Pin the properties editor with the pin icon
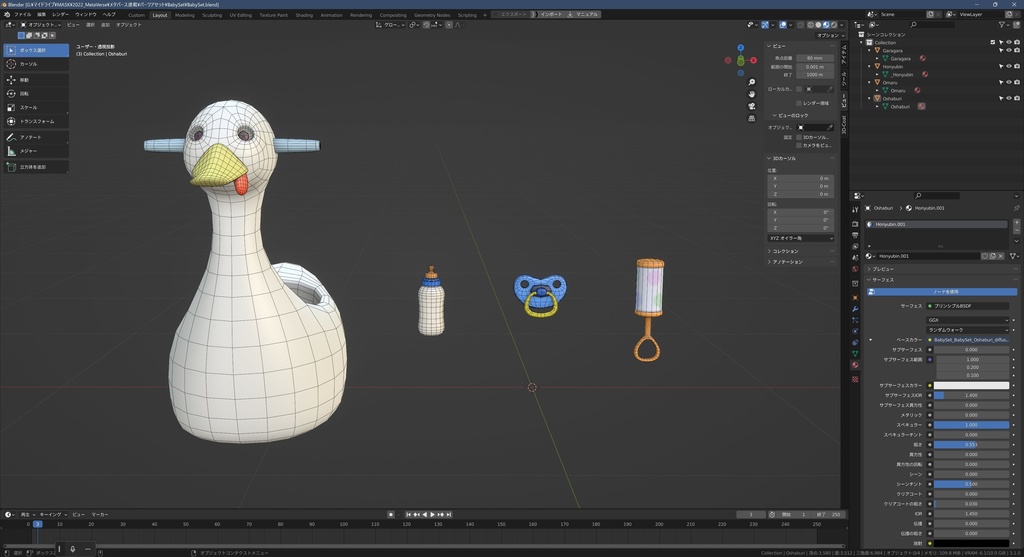The height and width of the screenshot is (557, 1024). [1016, 208]
